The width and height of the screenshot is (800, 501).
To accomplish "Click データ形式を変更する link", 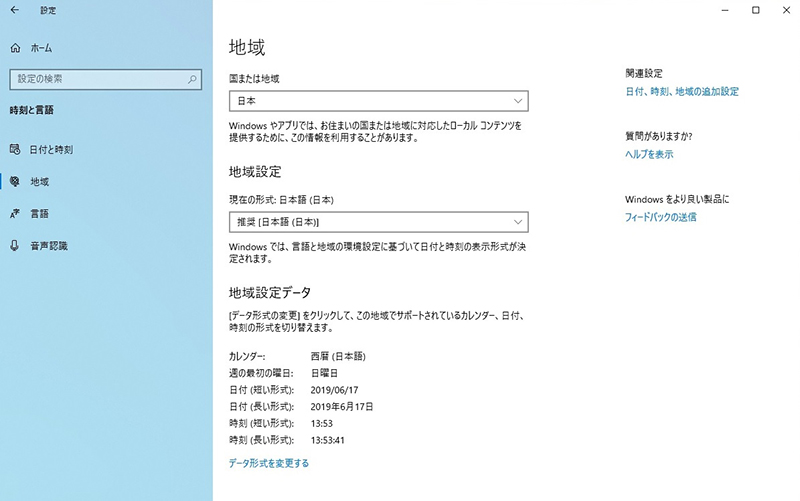I will [269, 463].
